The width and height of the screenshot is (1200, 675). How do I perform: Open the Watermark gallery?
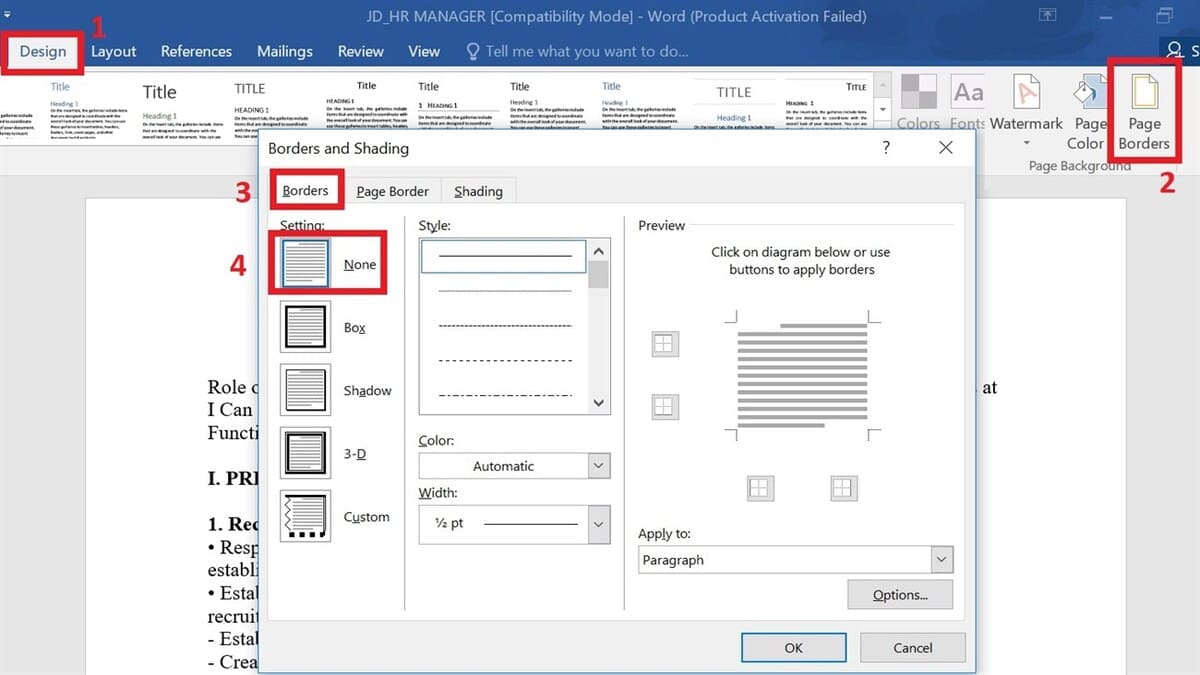point(1026,112)
